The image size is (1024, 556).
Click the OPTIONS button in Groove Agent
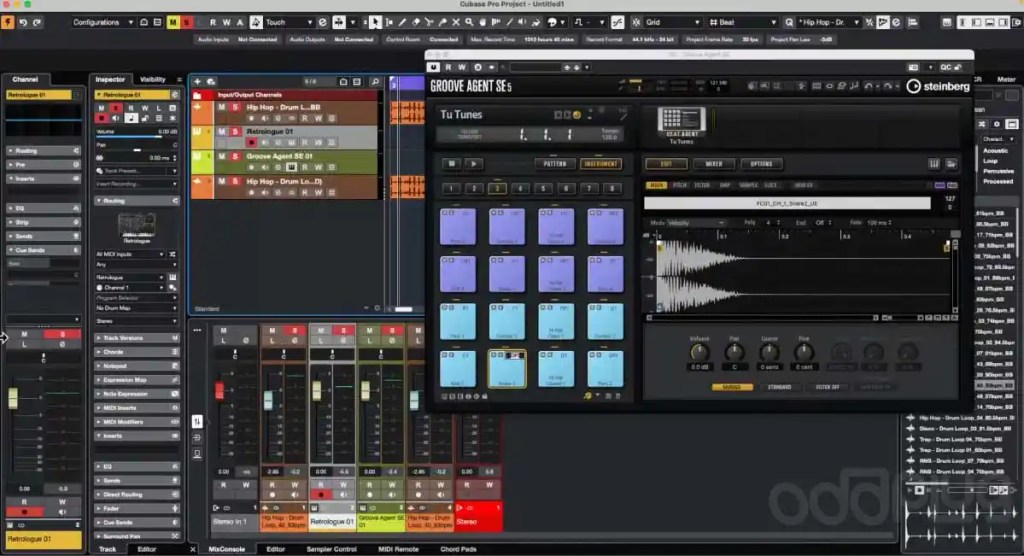pyautogui.click(x=761, y=164)
